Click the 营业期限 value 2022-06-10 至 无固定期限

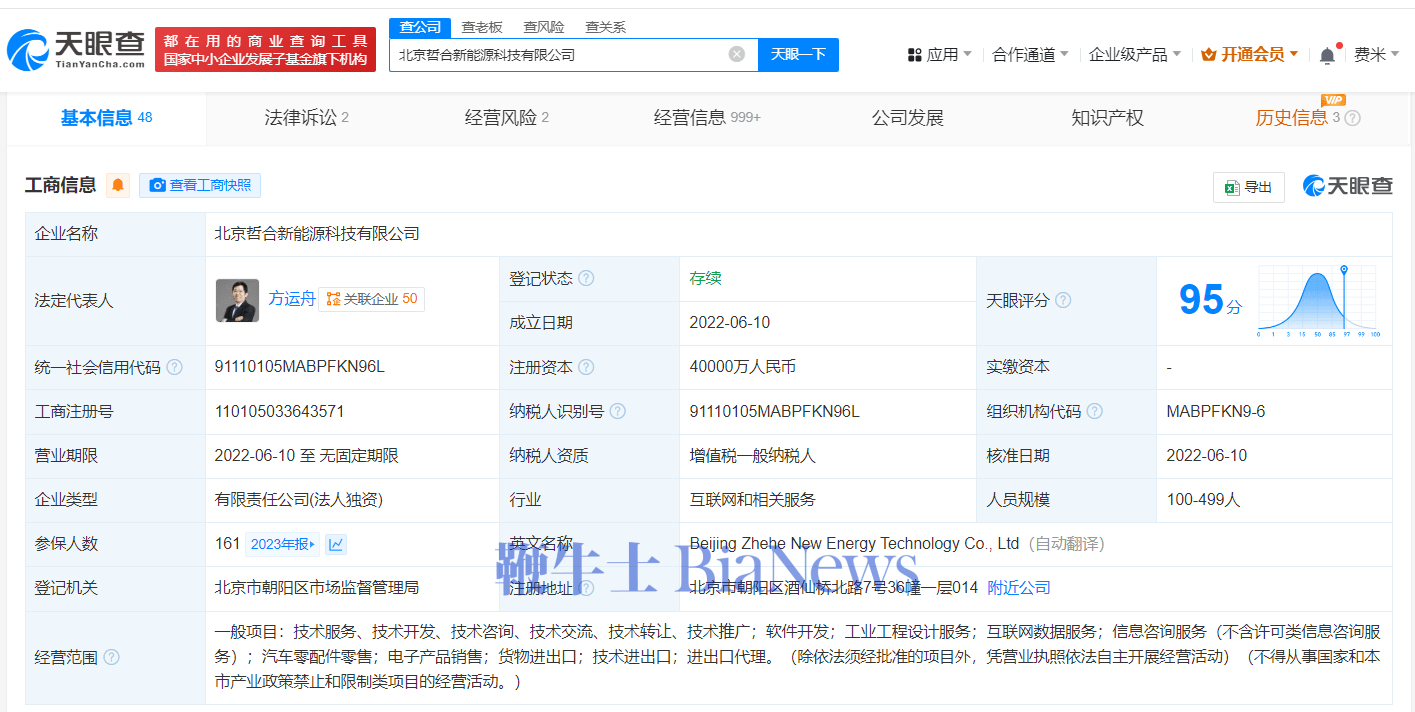[306, 456]
